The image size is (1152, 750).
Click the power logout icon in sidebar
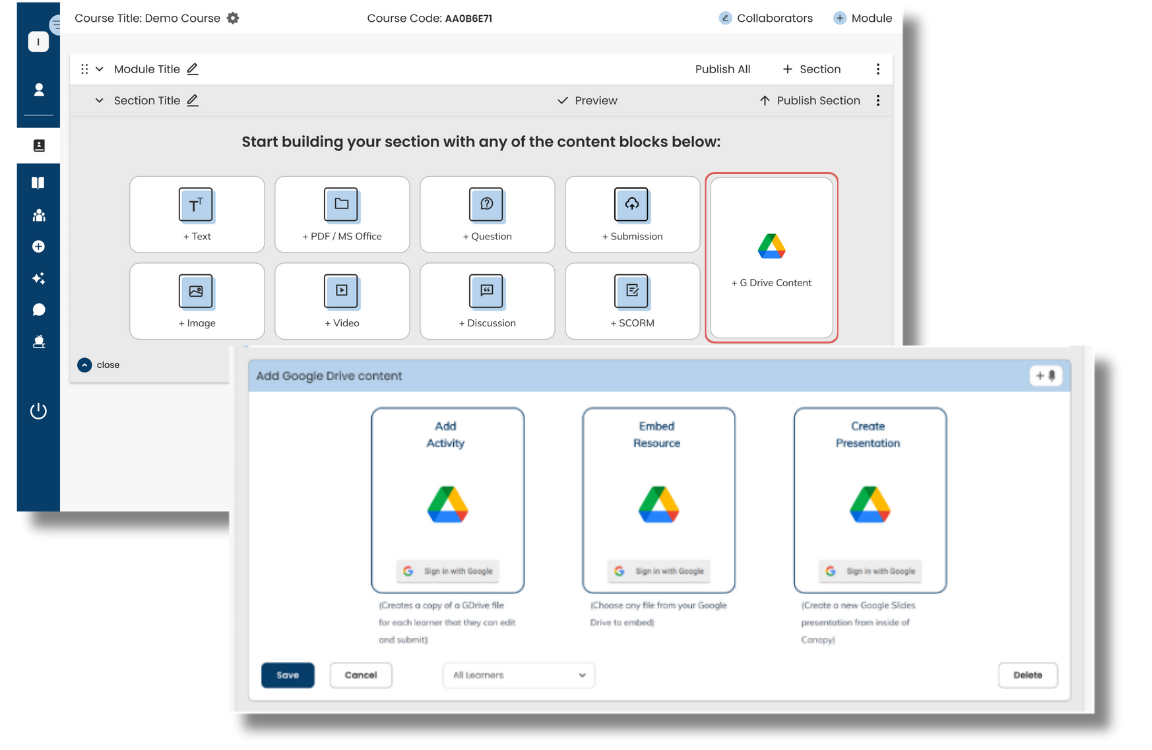tap(38, 411)
